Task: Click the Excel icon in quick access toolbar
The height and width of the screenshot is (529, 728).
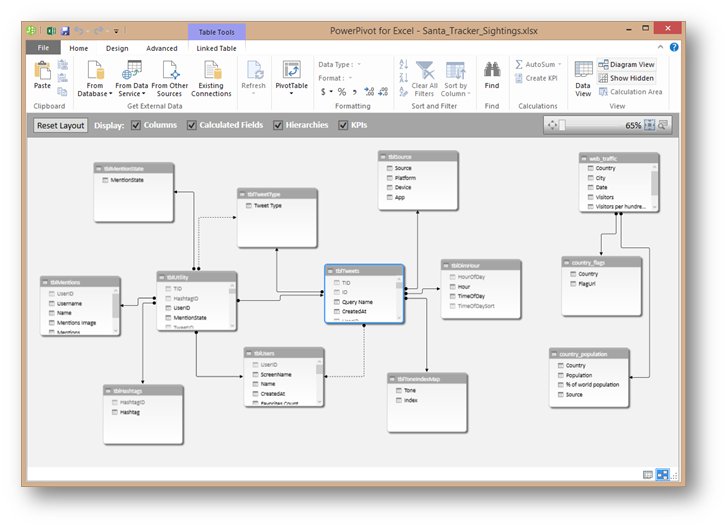Action: tap(52, 31)
